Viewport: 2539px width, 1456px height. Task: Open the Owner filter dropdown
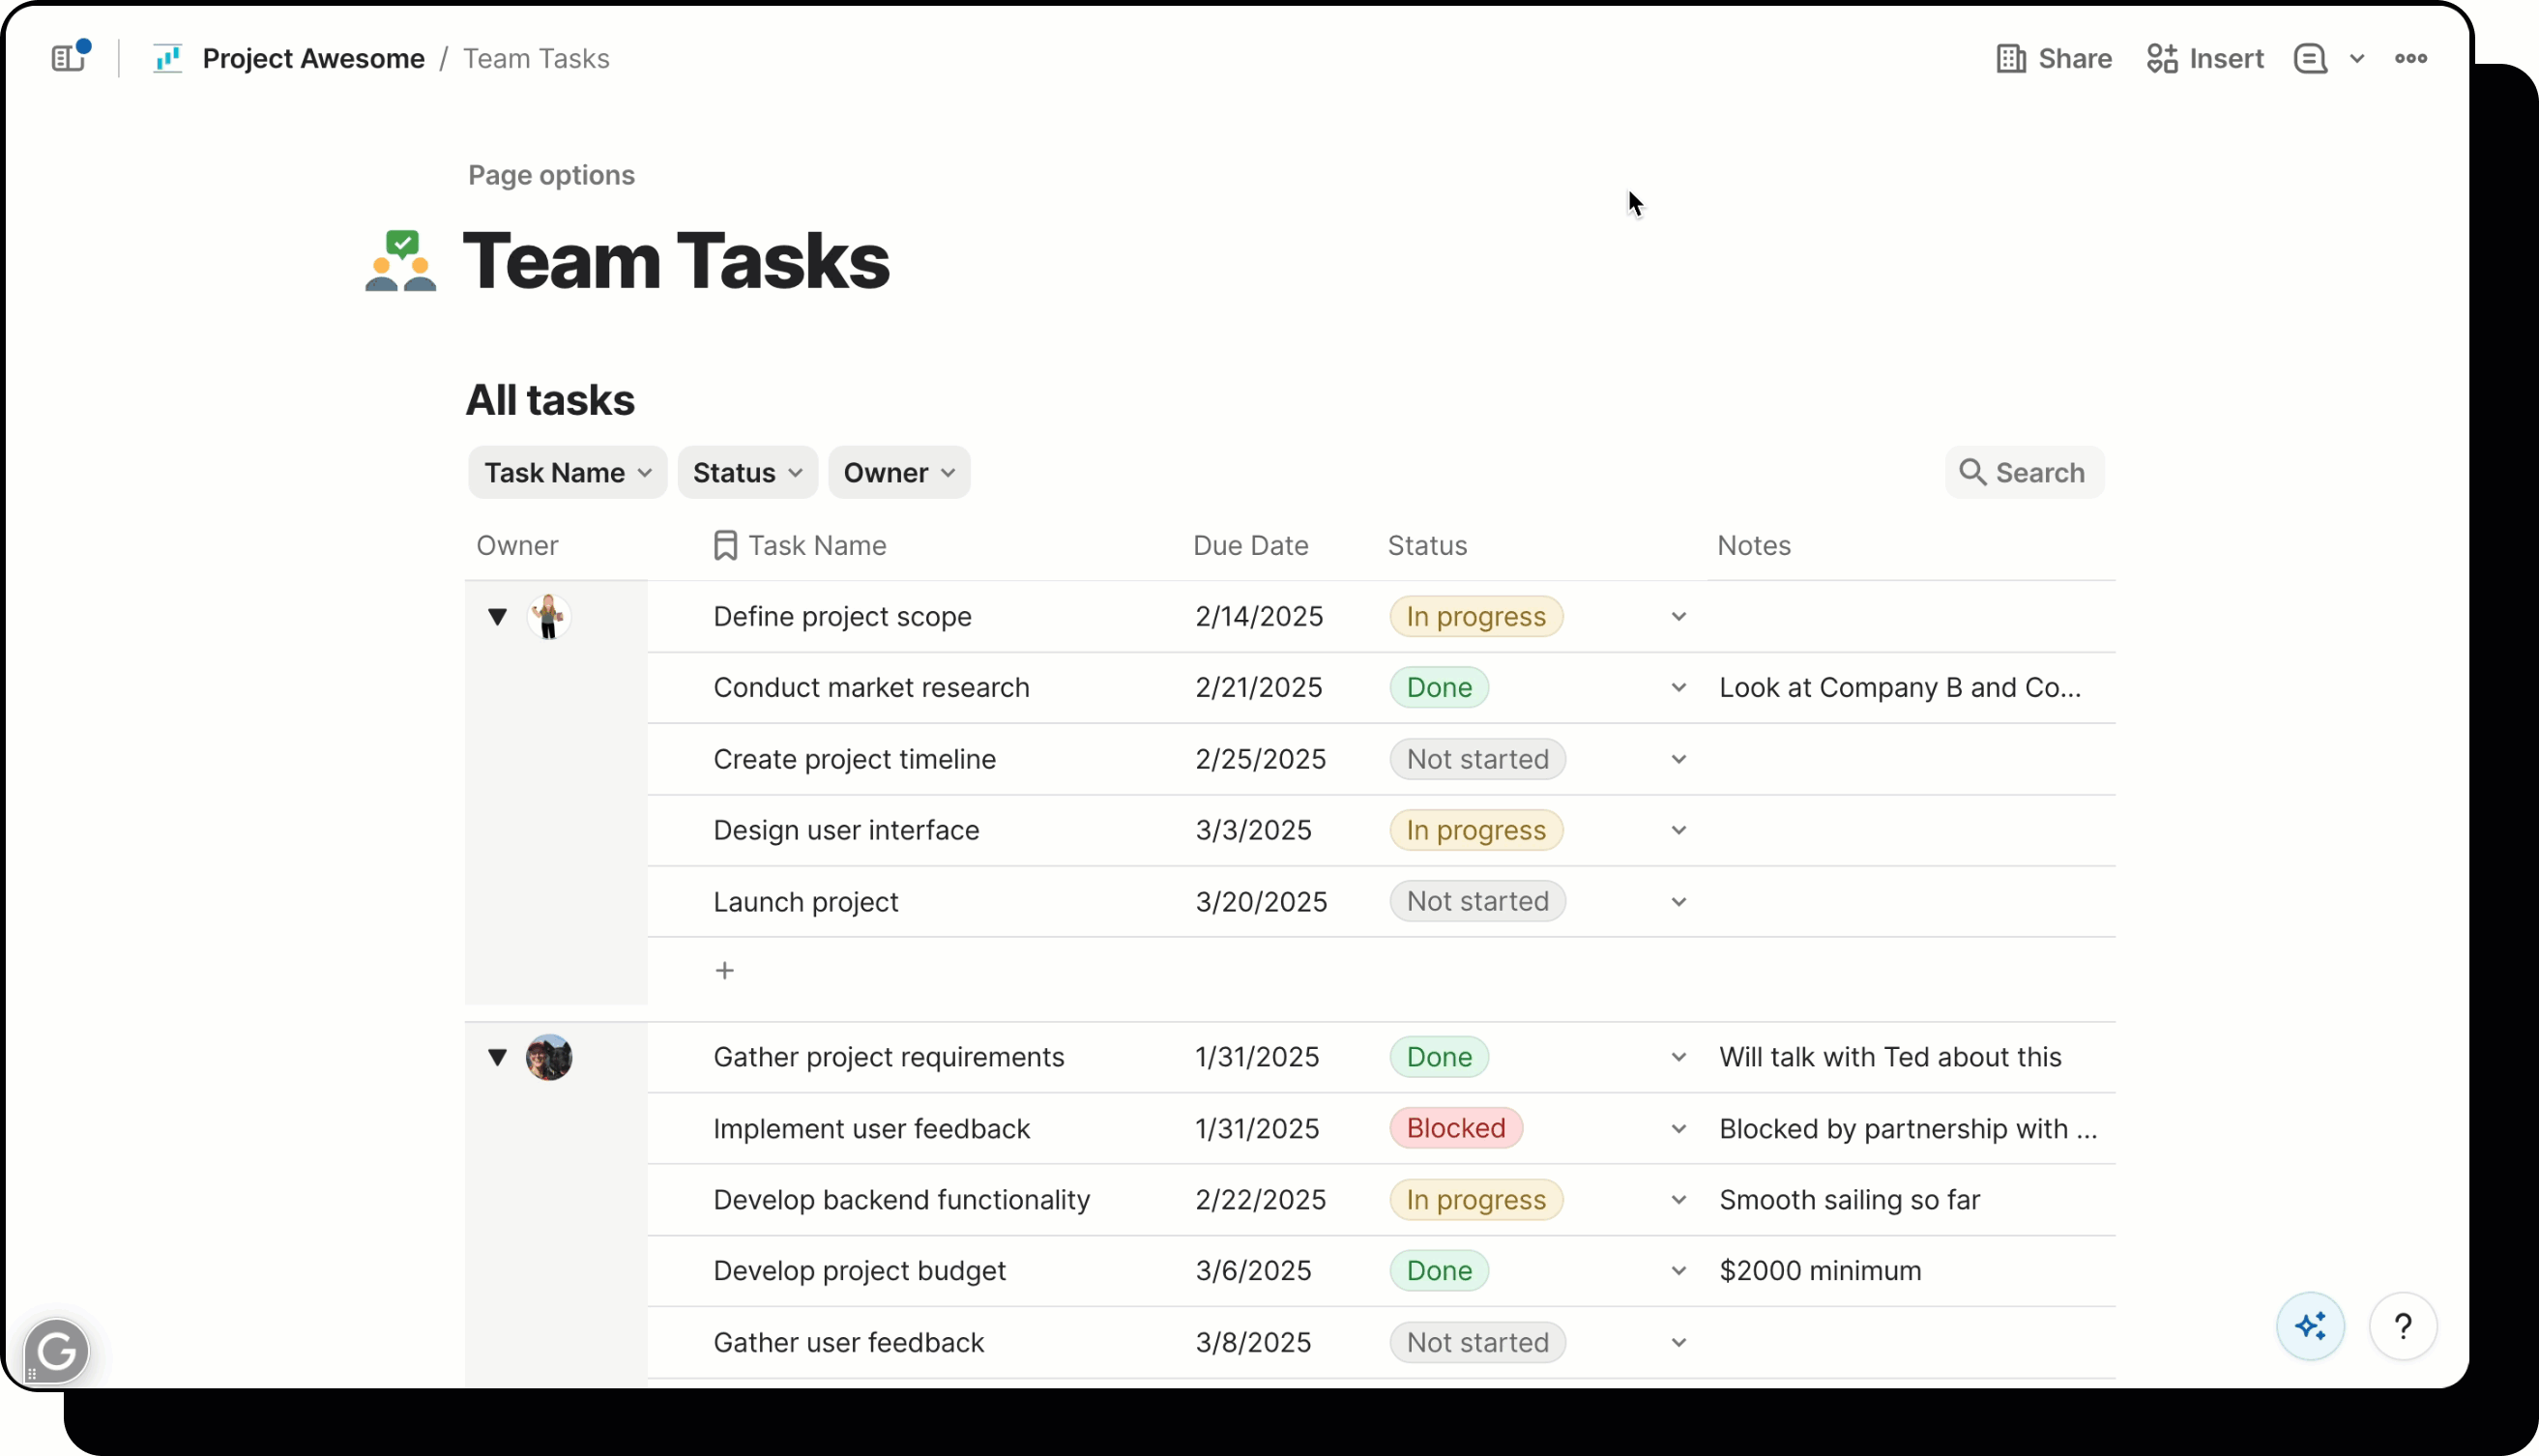click(898, 472)
